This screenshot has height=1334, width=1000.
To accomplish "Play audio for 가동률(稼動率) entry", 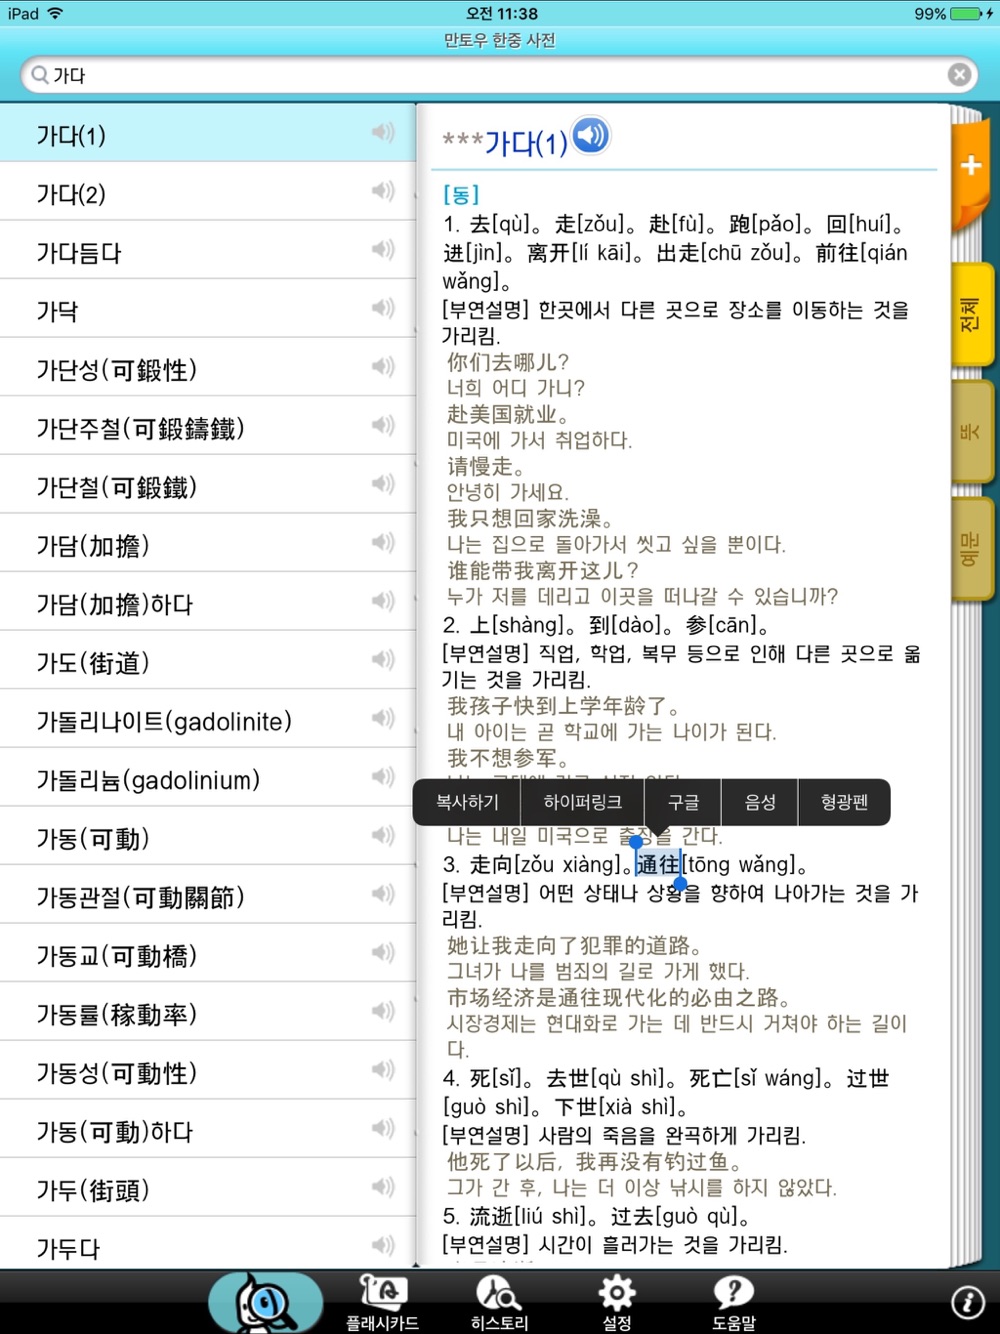I will pyautogui.click(x=383, y=1011).
